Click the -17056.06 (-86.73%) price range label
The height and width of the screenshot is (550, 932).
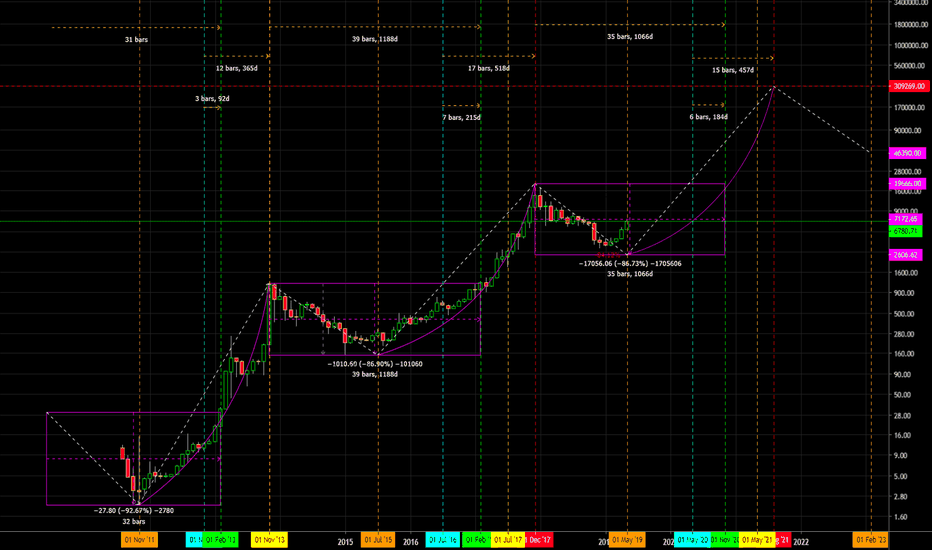(x=630, y=263)
